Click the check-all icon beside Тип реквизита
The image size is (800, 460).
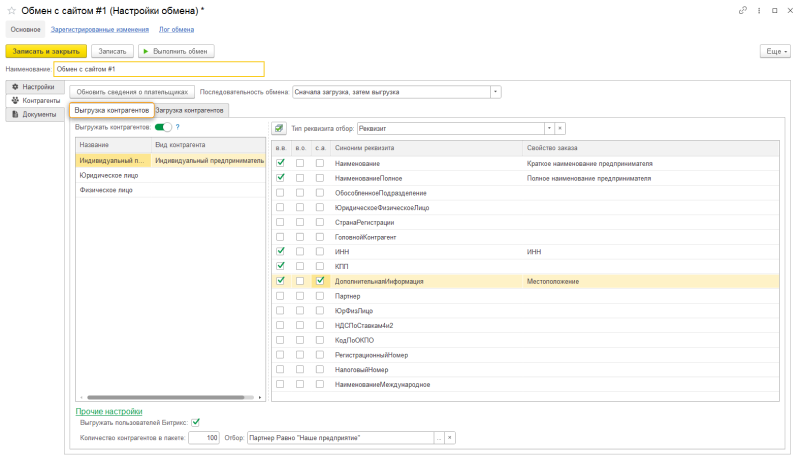click(x=279, y=128)
